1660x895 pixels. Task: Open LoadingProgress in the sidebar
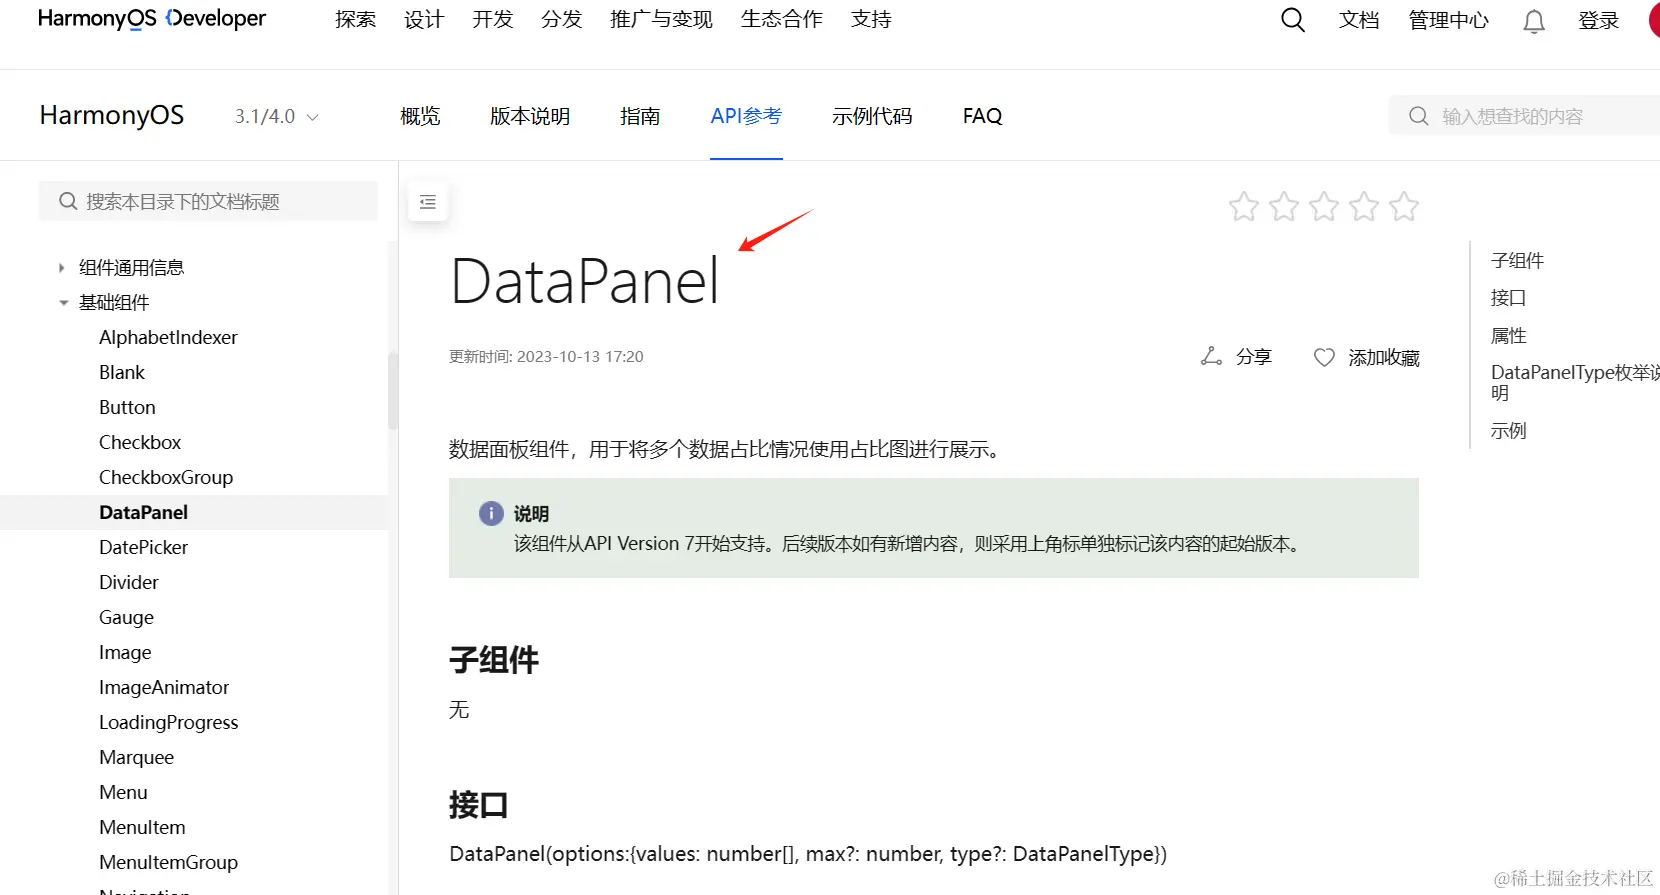(168, 723)
